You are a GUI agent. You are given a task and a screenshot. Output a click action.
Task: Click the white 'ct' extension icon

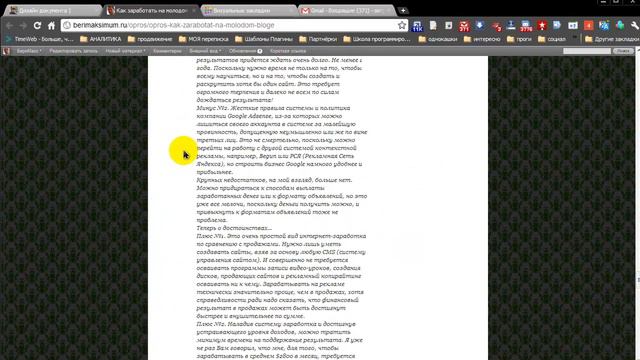coord(573,26)
